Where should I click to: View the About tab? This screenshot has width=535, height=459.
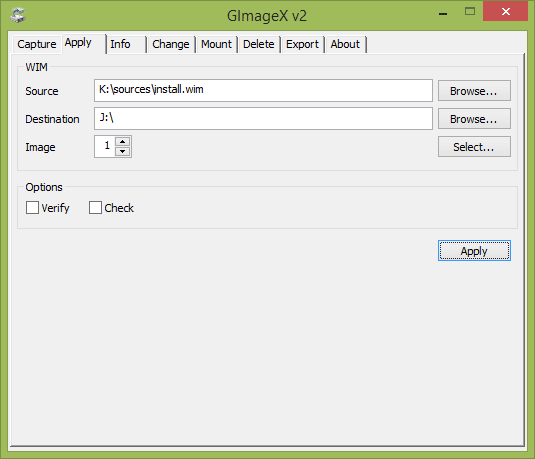point(345,44)
